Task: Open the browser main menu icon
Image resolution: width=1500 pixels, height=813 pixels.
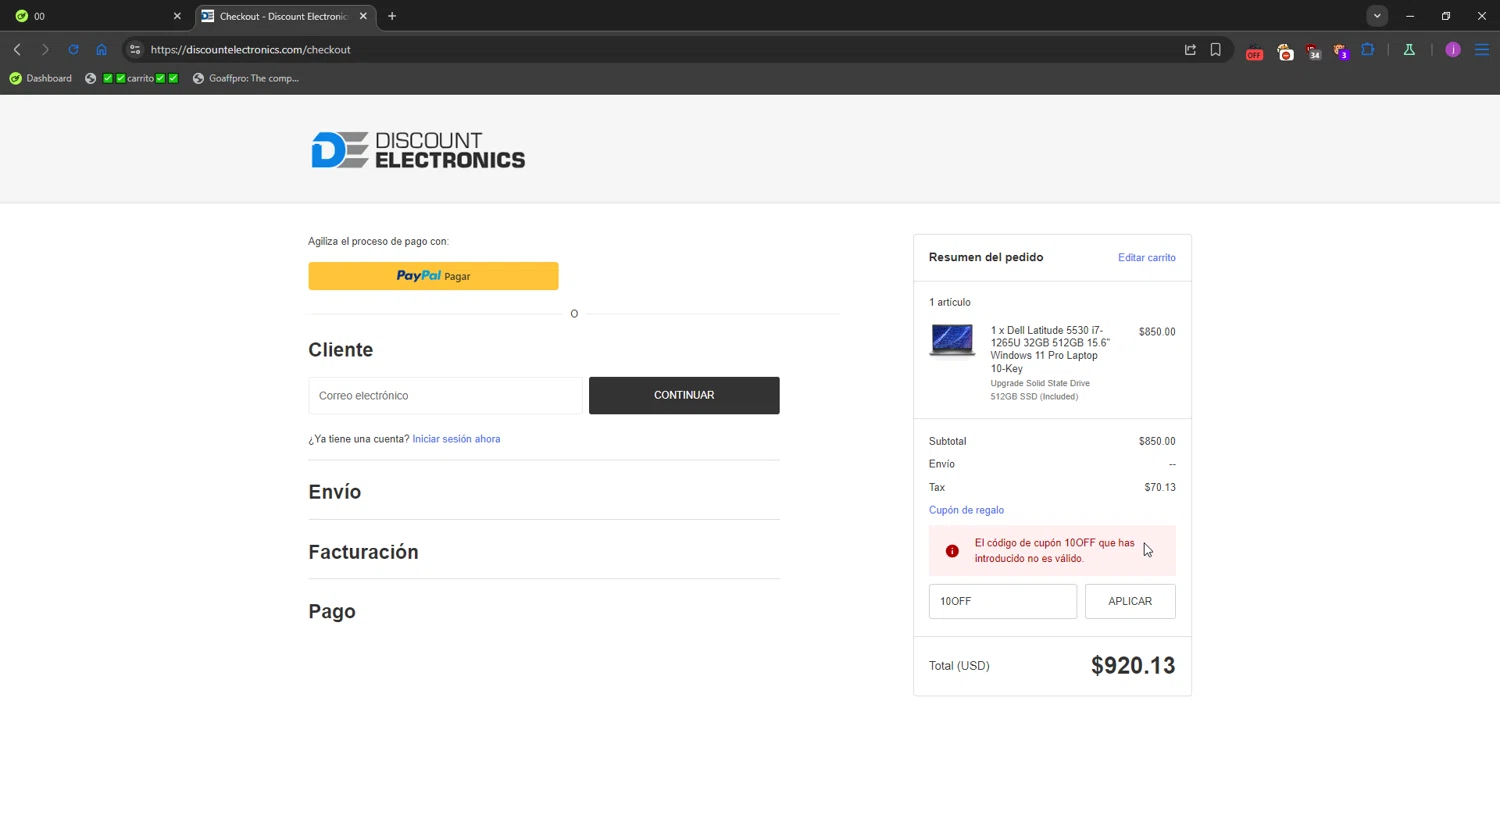Action: pos(1482,49)
